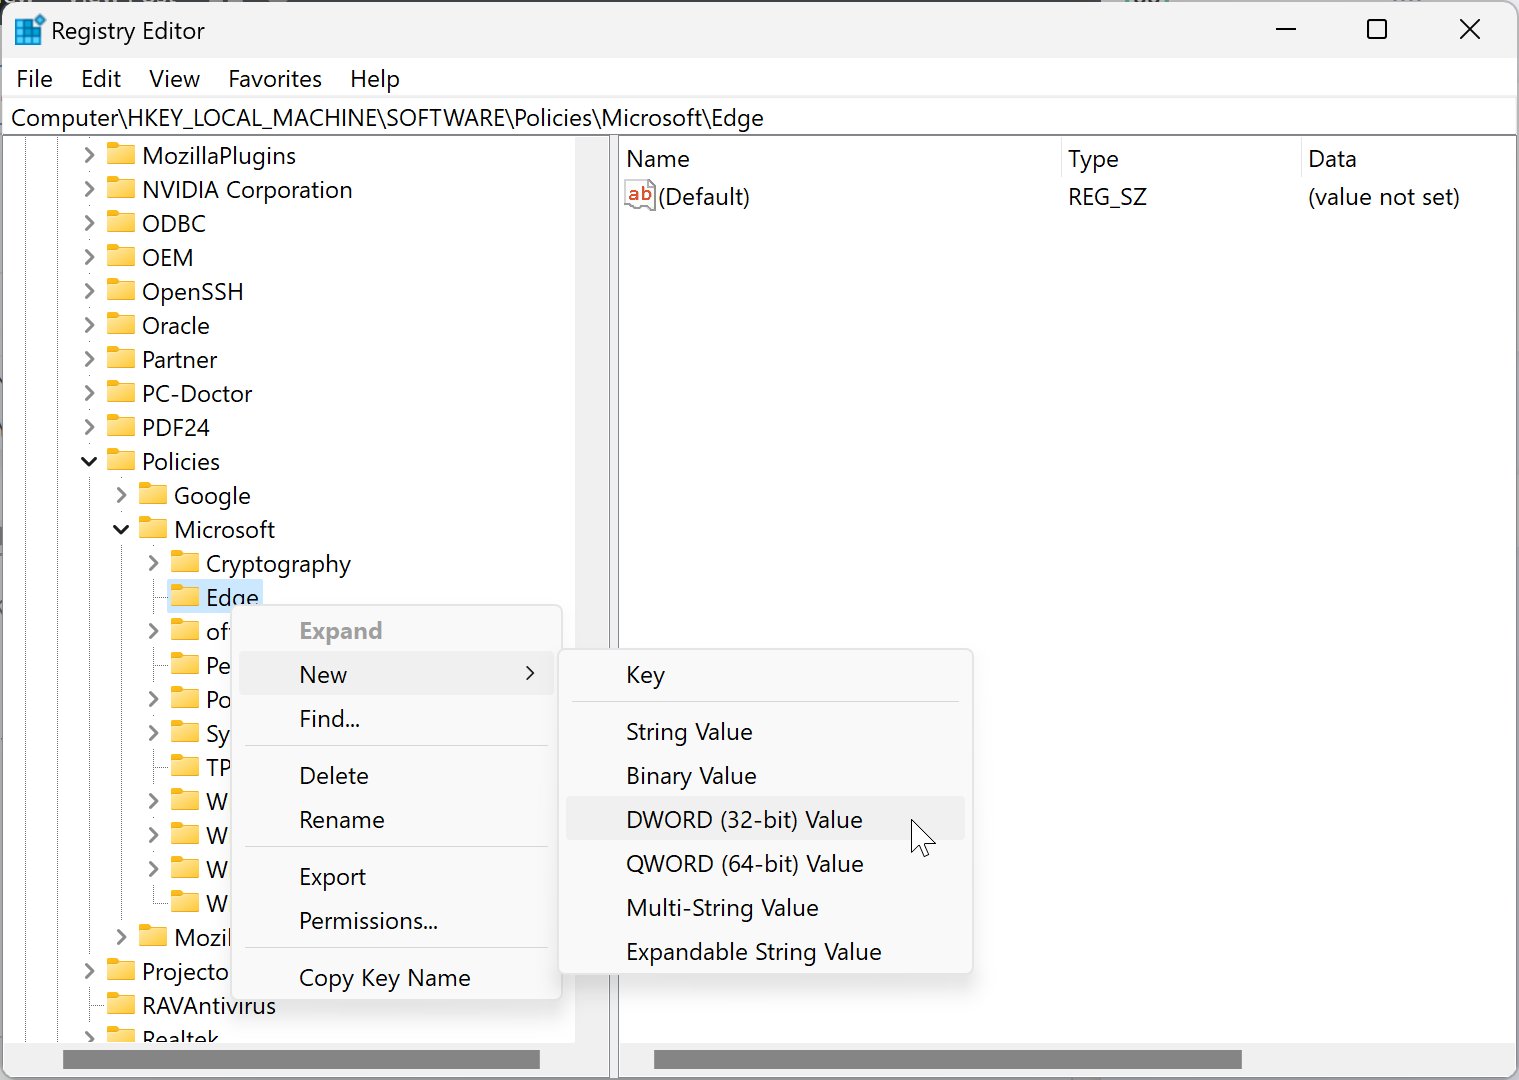Choose Copy Key Name in the context menu
The width and height of the screenshot is (1519, 1080).
[x=397, y=978]
